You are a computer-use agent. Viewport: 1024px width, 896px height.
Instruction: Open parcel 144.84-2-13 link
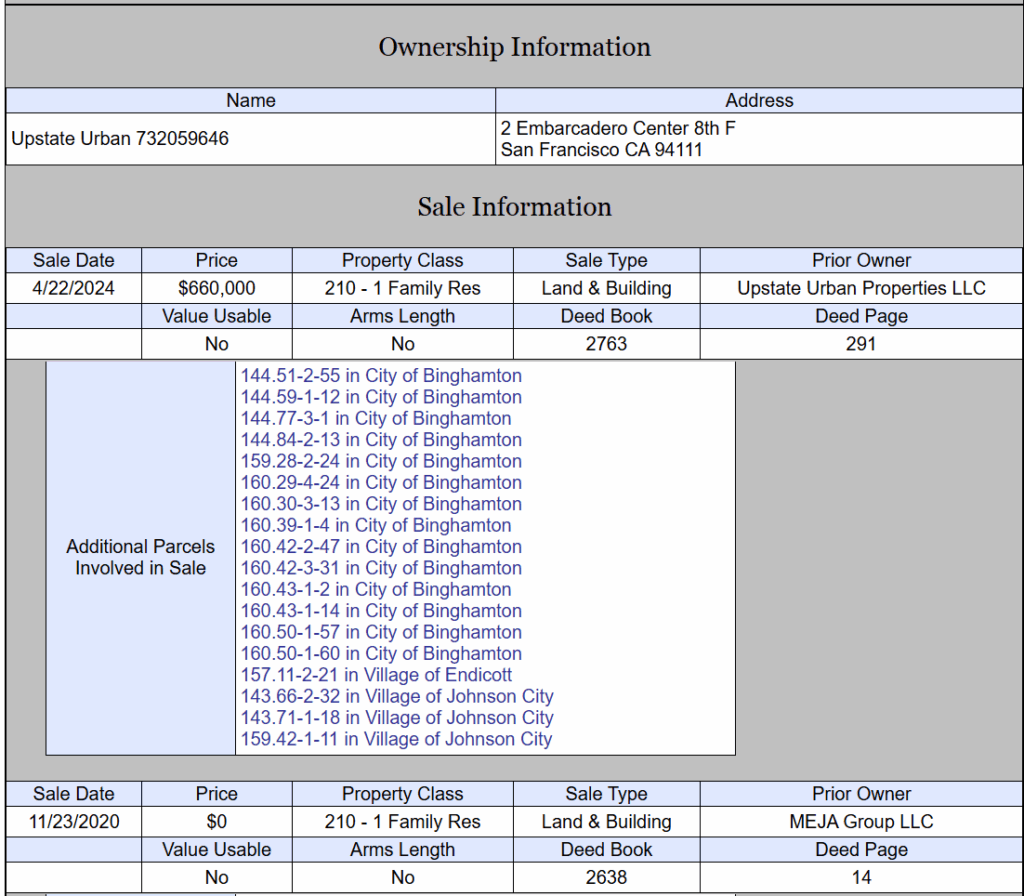(381, 440)
